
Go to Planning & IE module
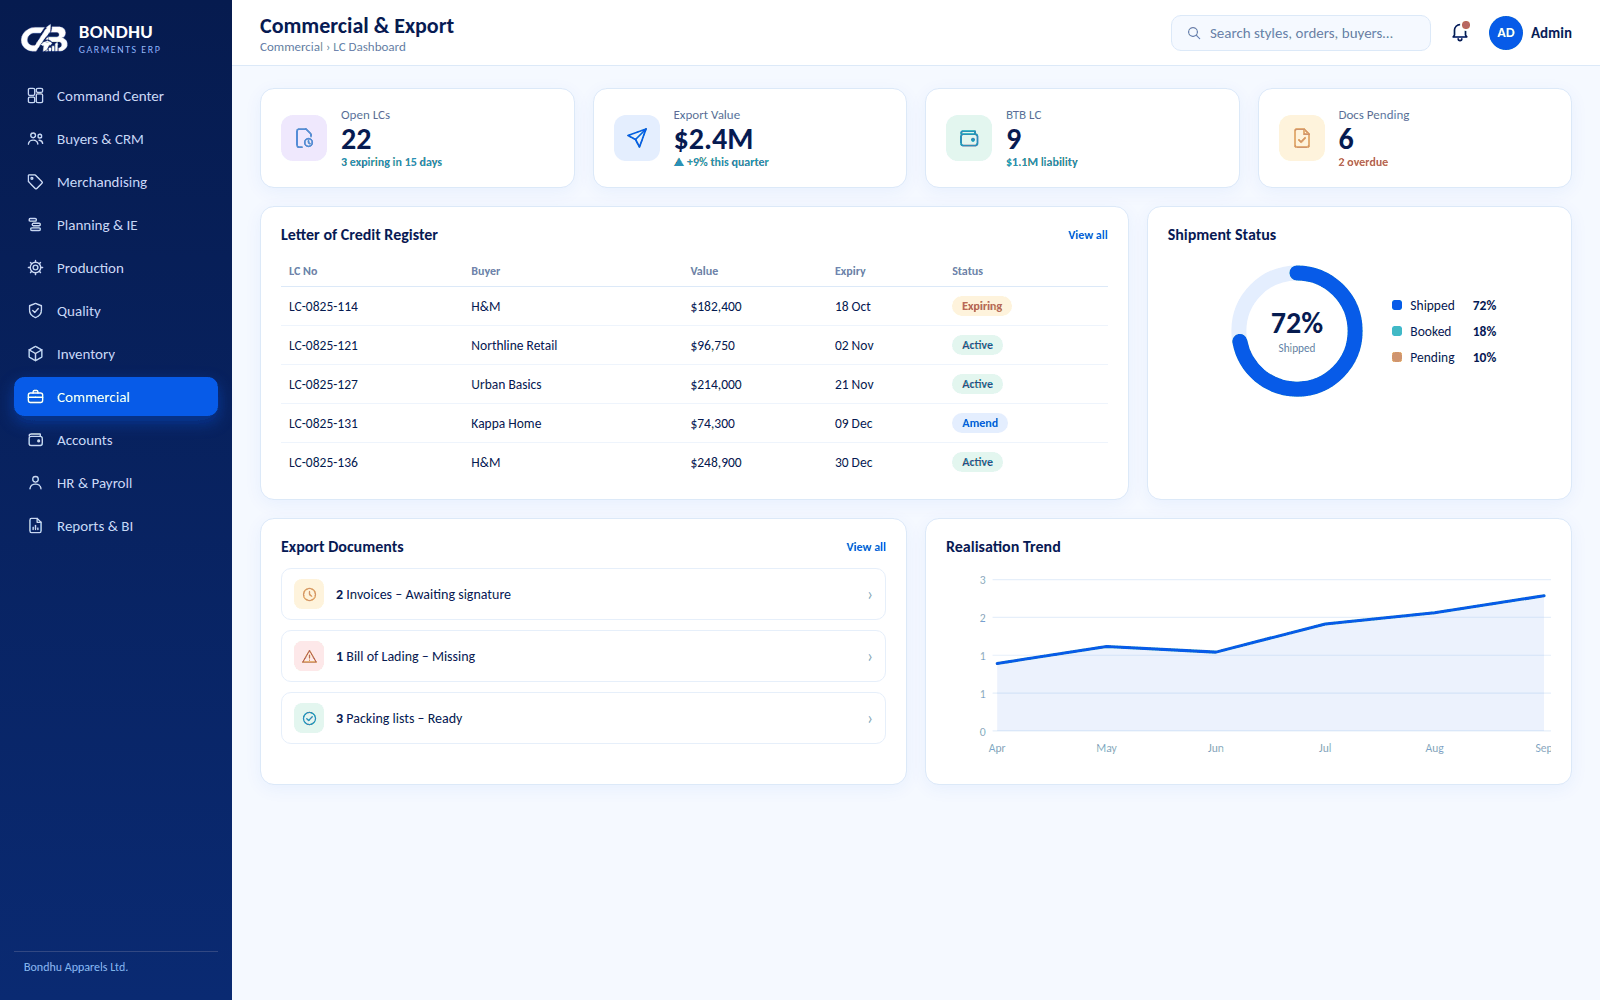click(116, 225)
